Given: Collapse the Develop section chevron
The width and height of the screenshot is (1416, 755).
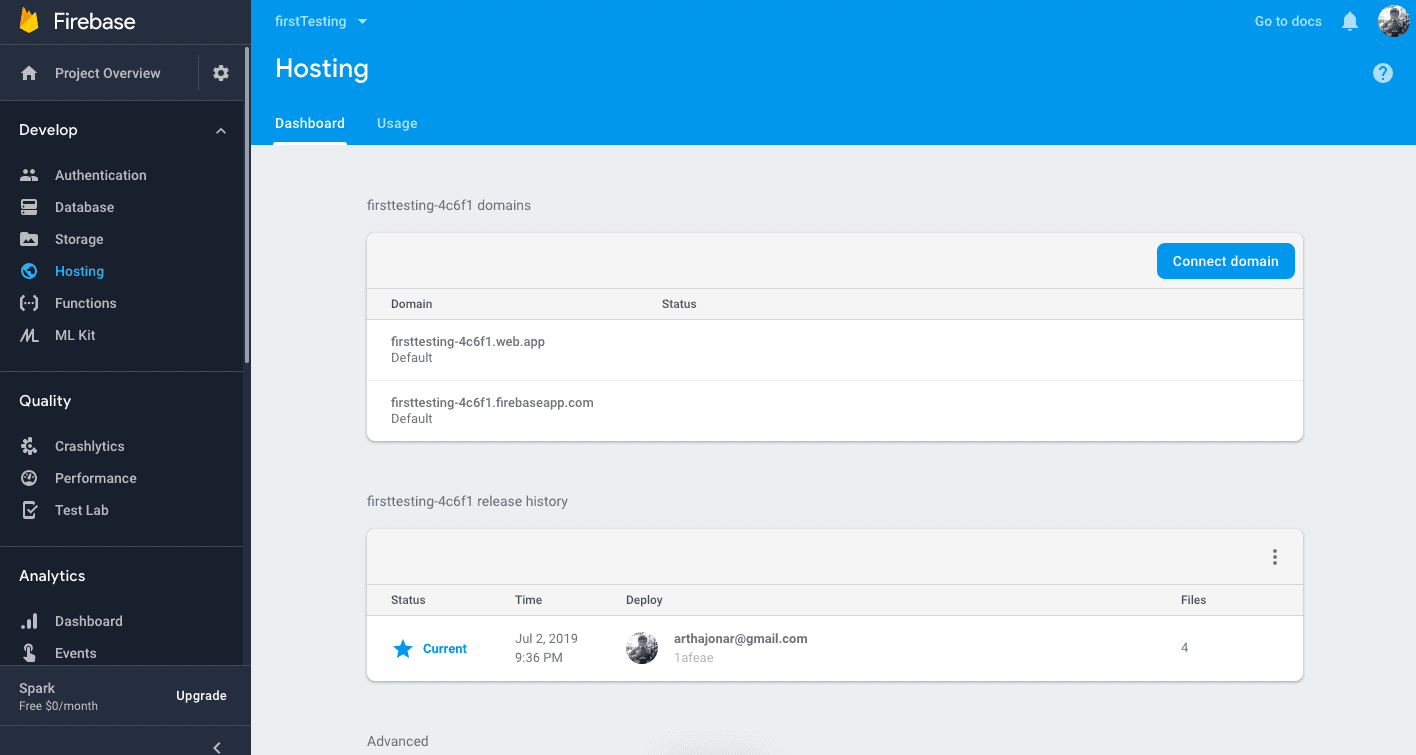Looking at the screenshot, I should 221,131.
